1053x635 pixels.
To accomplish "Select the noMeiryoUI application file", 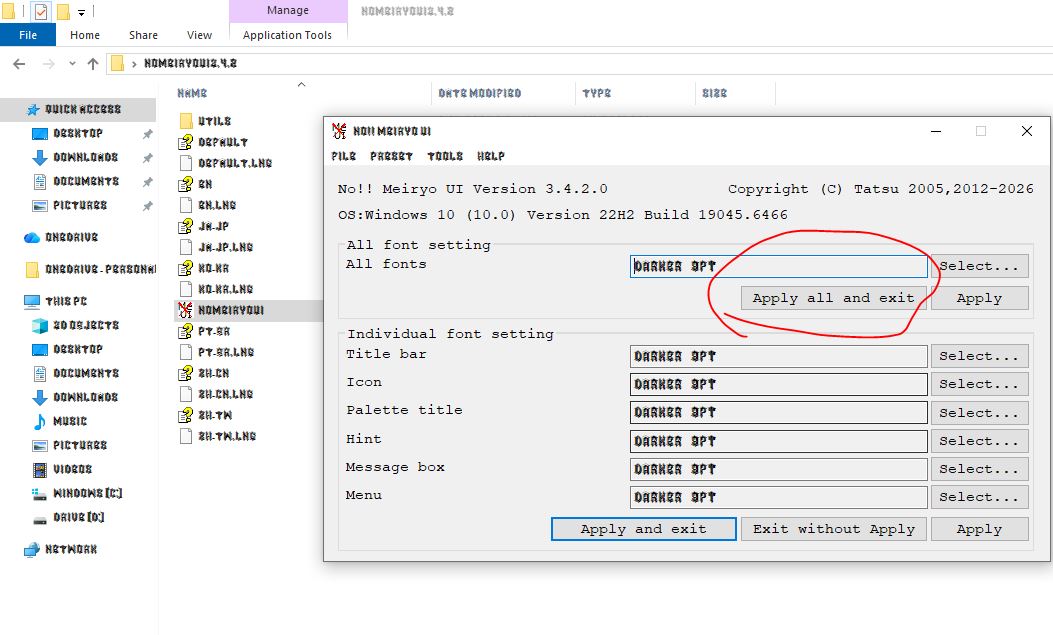I will [222, 310].
